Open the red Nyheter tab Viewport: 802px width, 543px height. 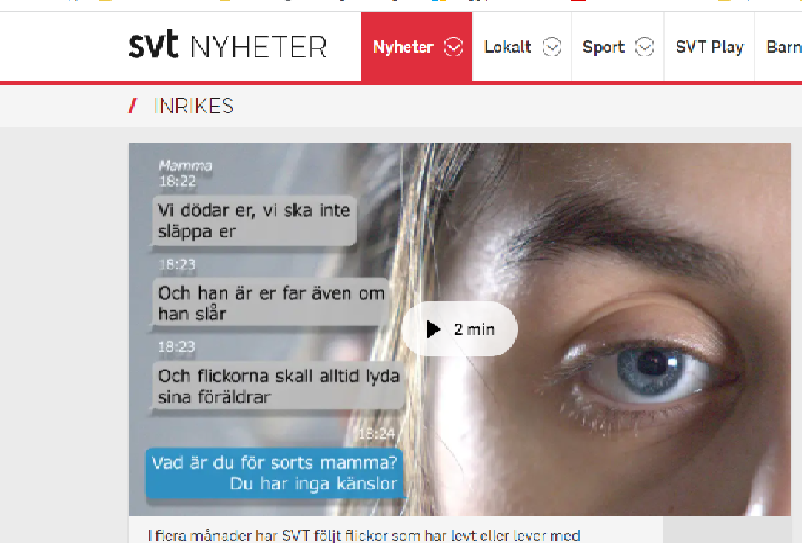(x=416, y=47)
